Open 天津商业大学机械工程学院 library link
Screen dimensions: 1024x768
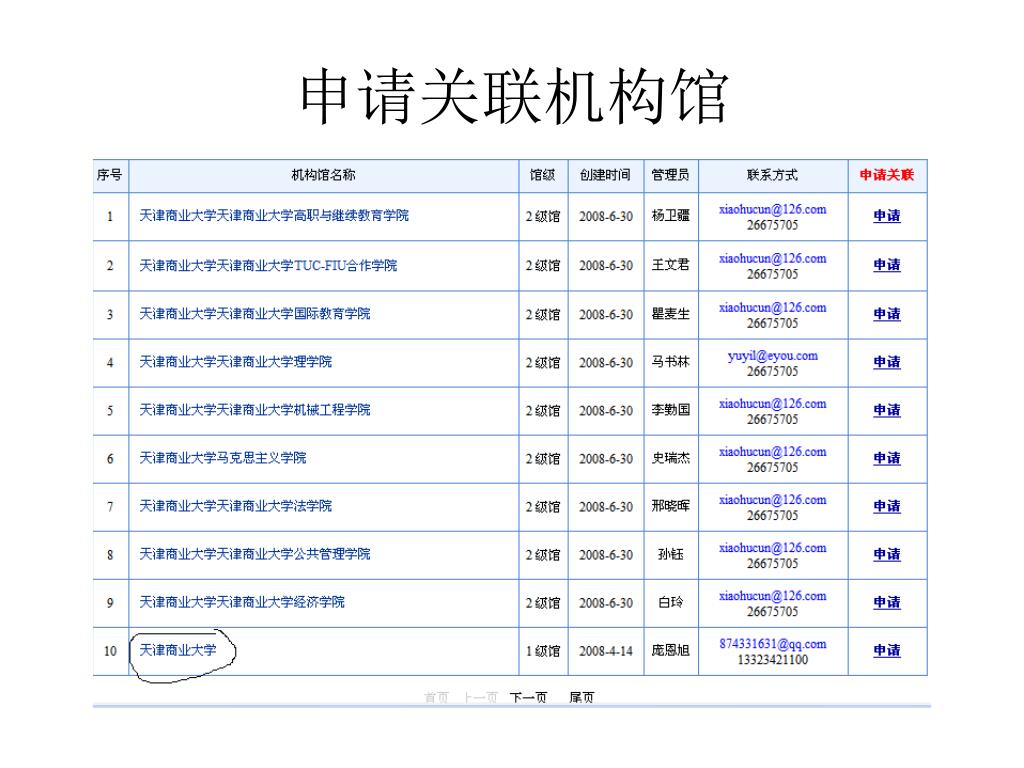coord(255,409)
